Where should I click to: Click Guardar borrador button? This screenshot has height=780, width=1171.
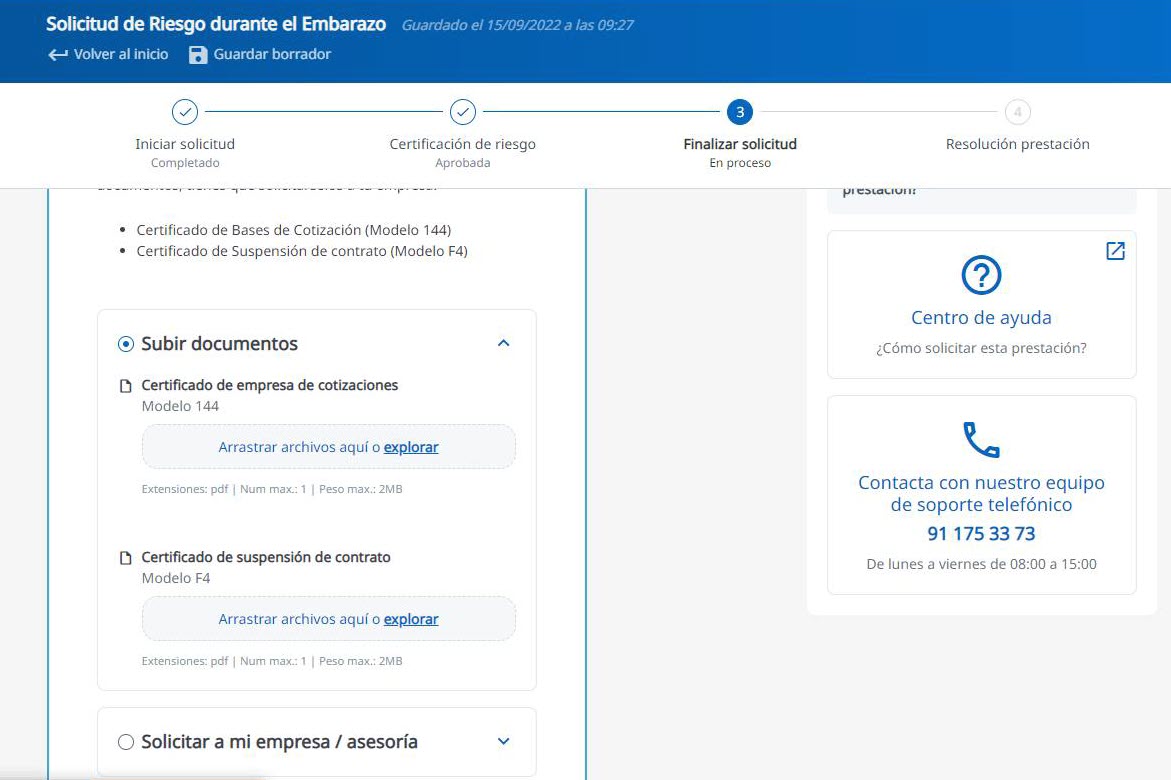[x=272, y=54]
